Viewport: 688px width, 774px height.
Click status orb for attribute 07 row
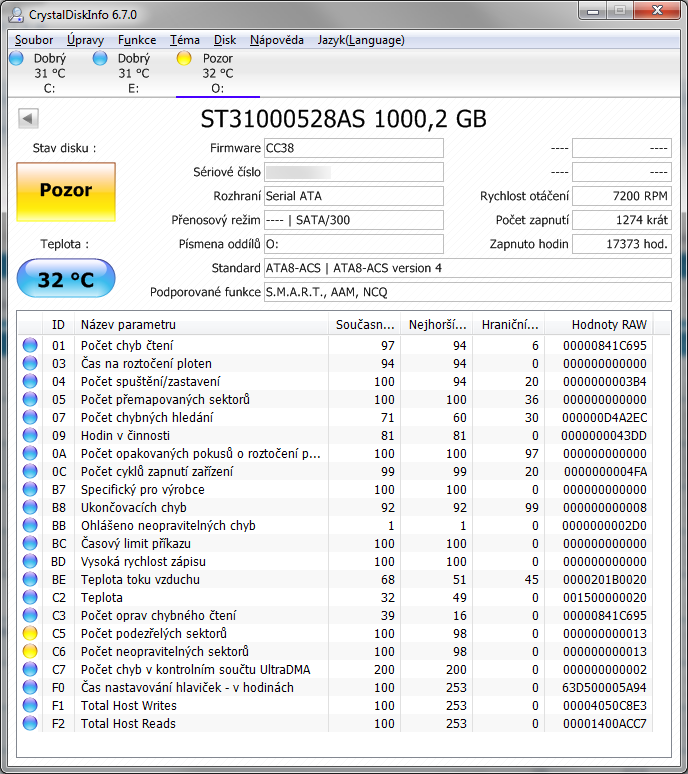[30, 417]
